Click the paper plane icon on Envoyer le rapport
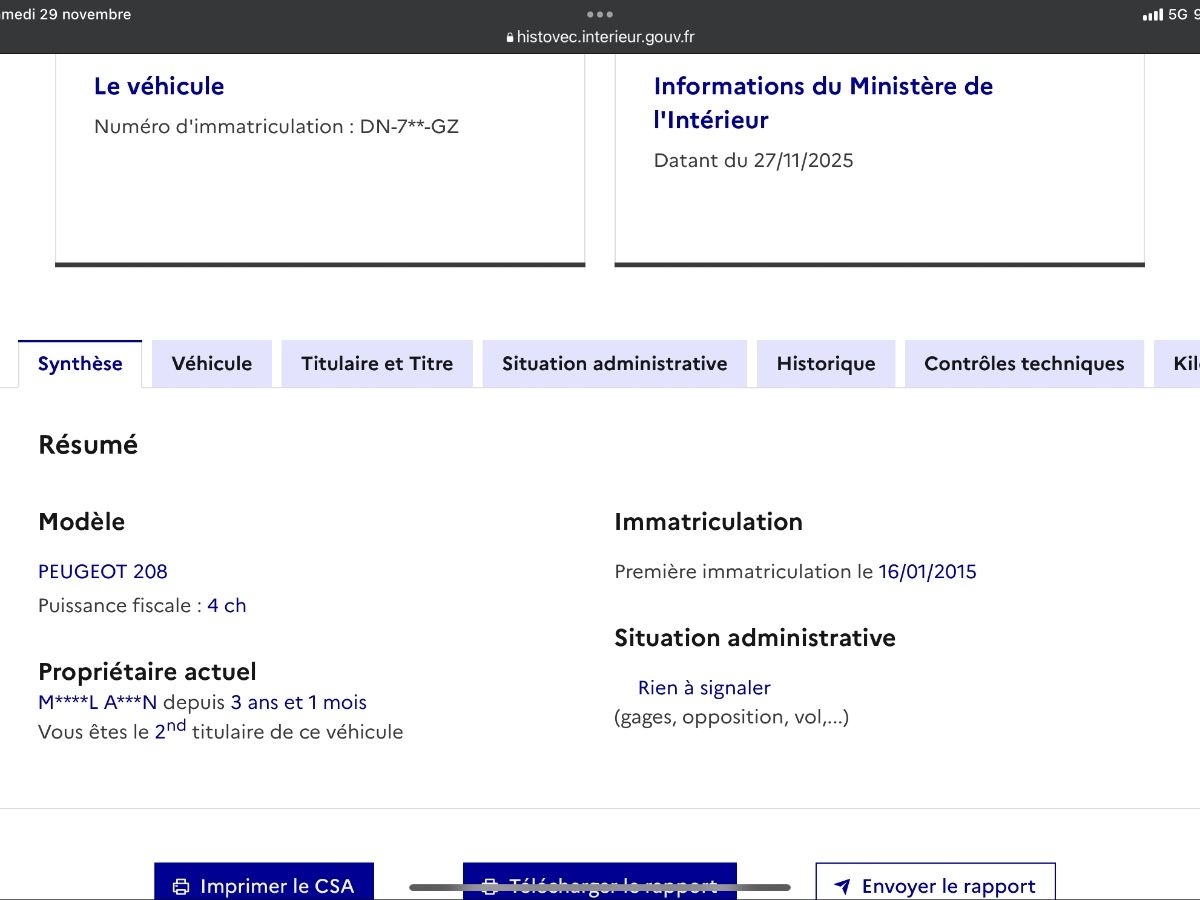This screenshot has width=1200, height=900. coord(842,886)
